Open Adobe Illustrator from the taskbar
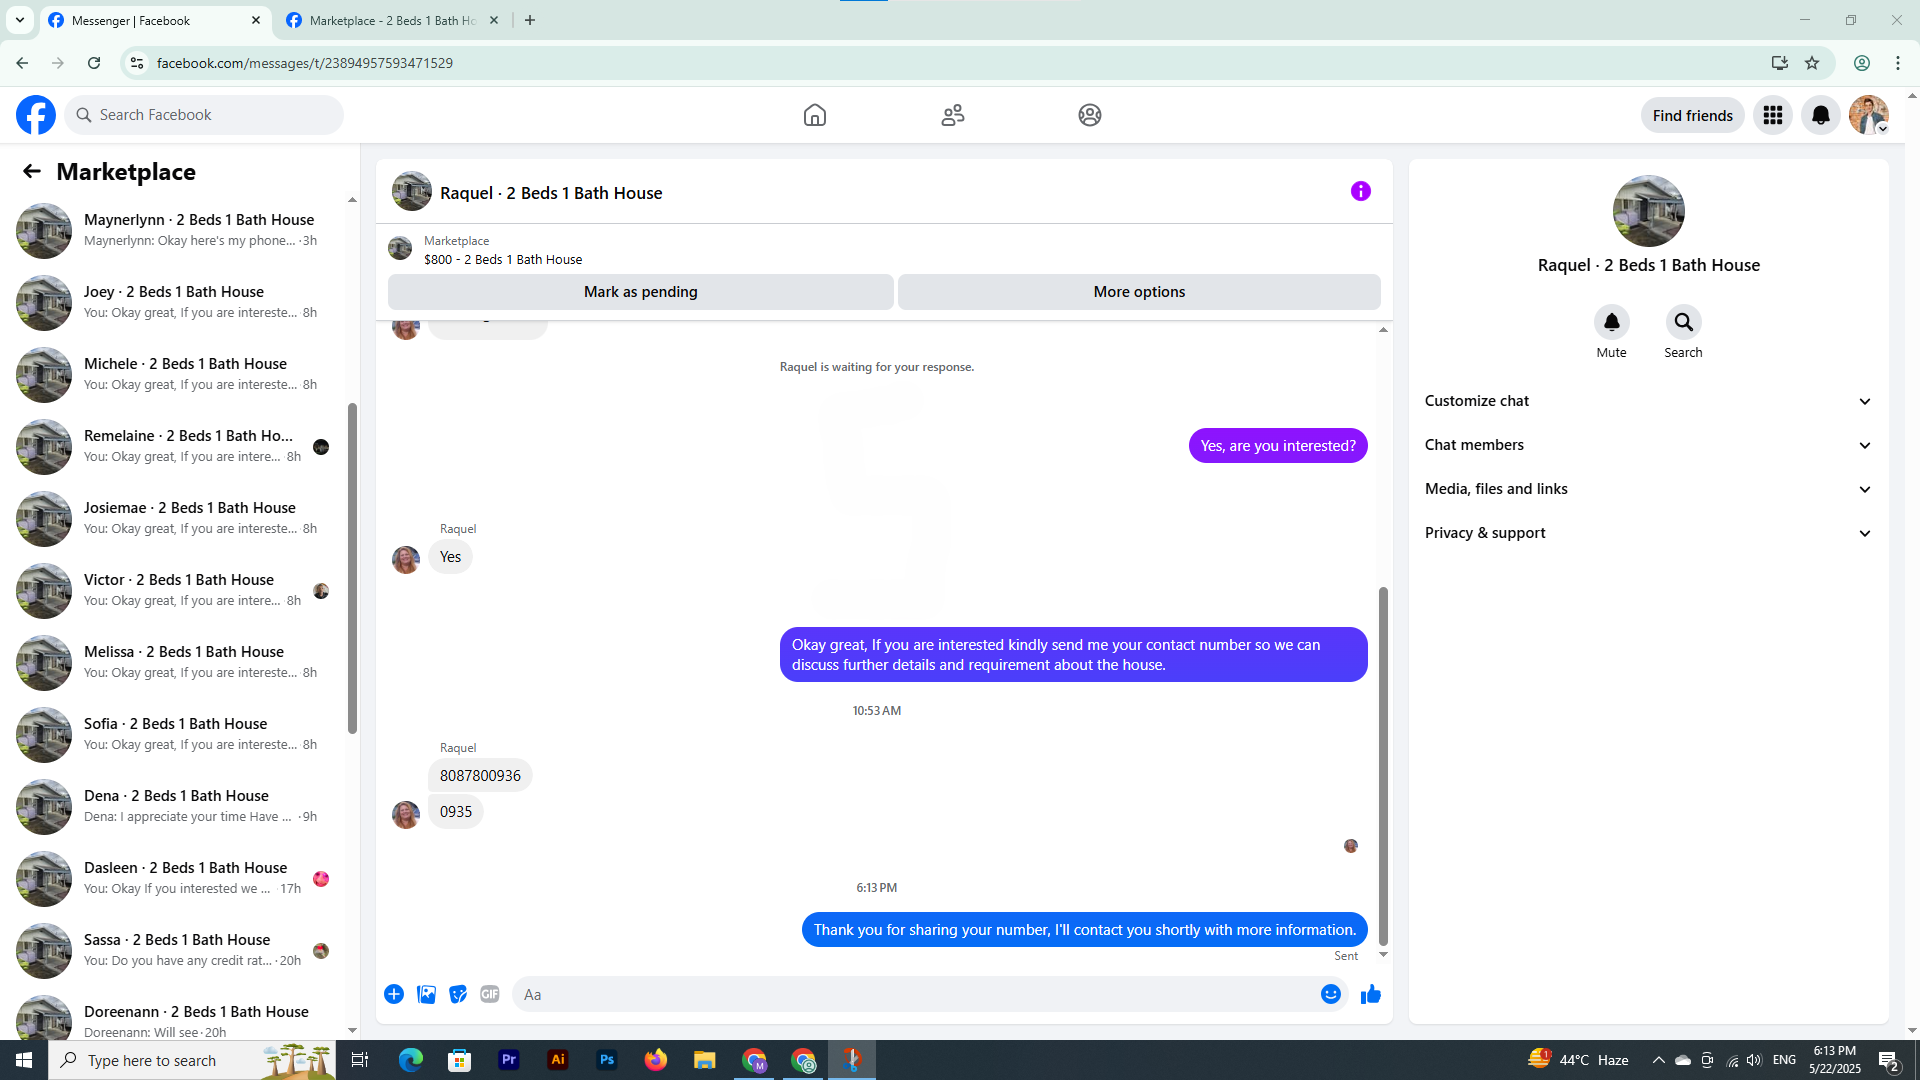 [558, 1060]
